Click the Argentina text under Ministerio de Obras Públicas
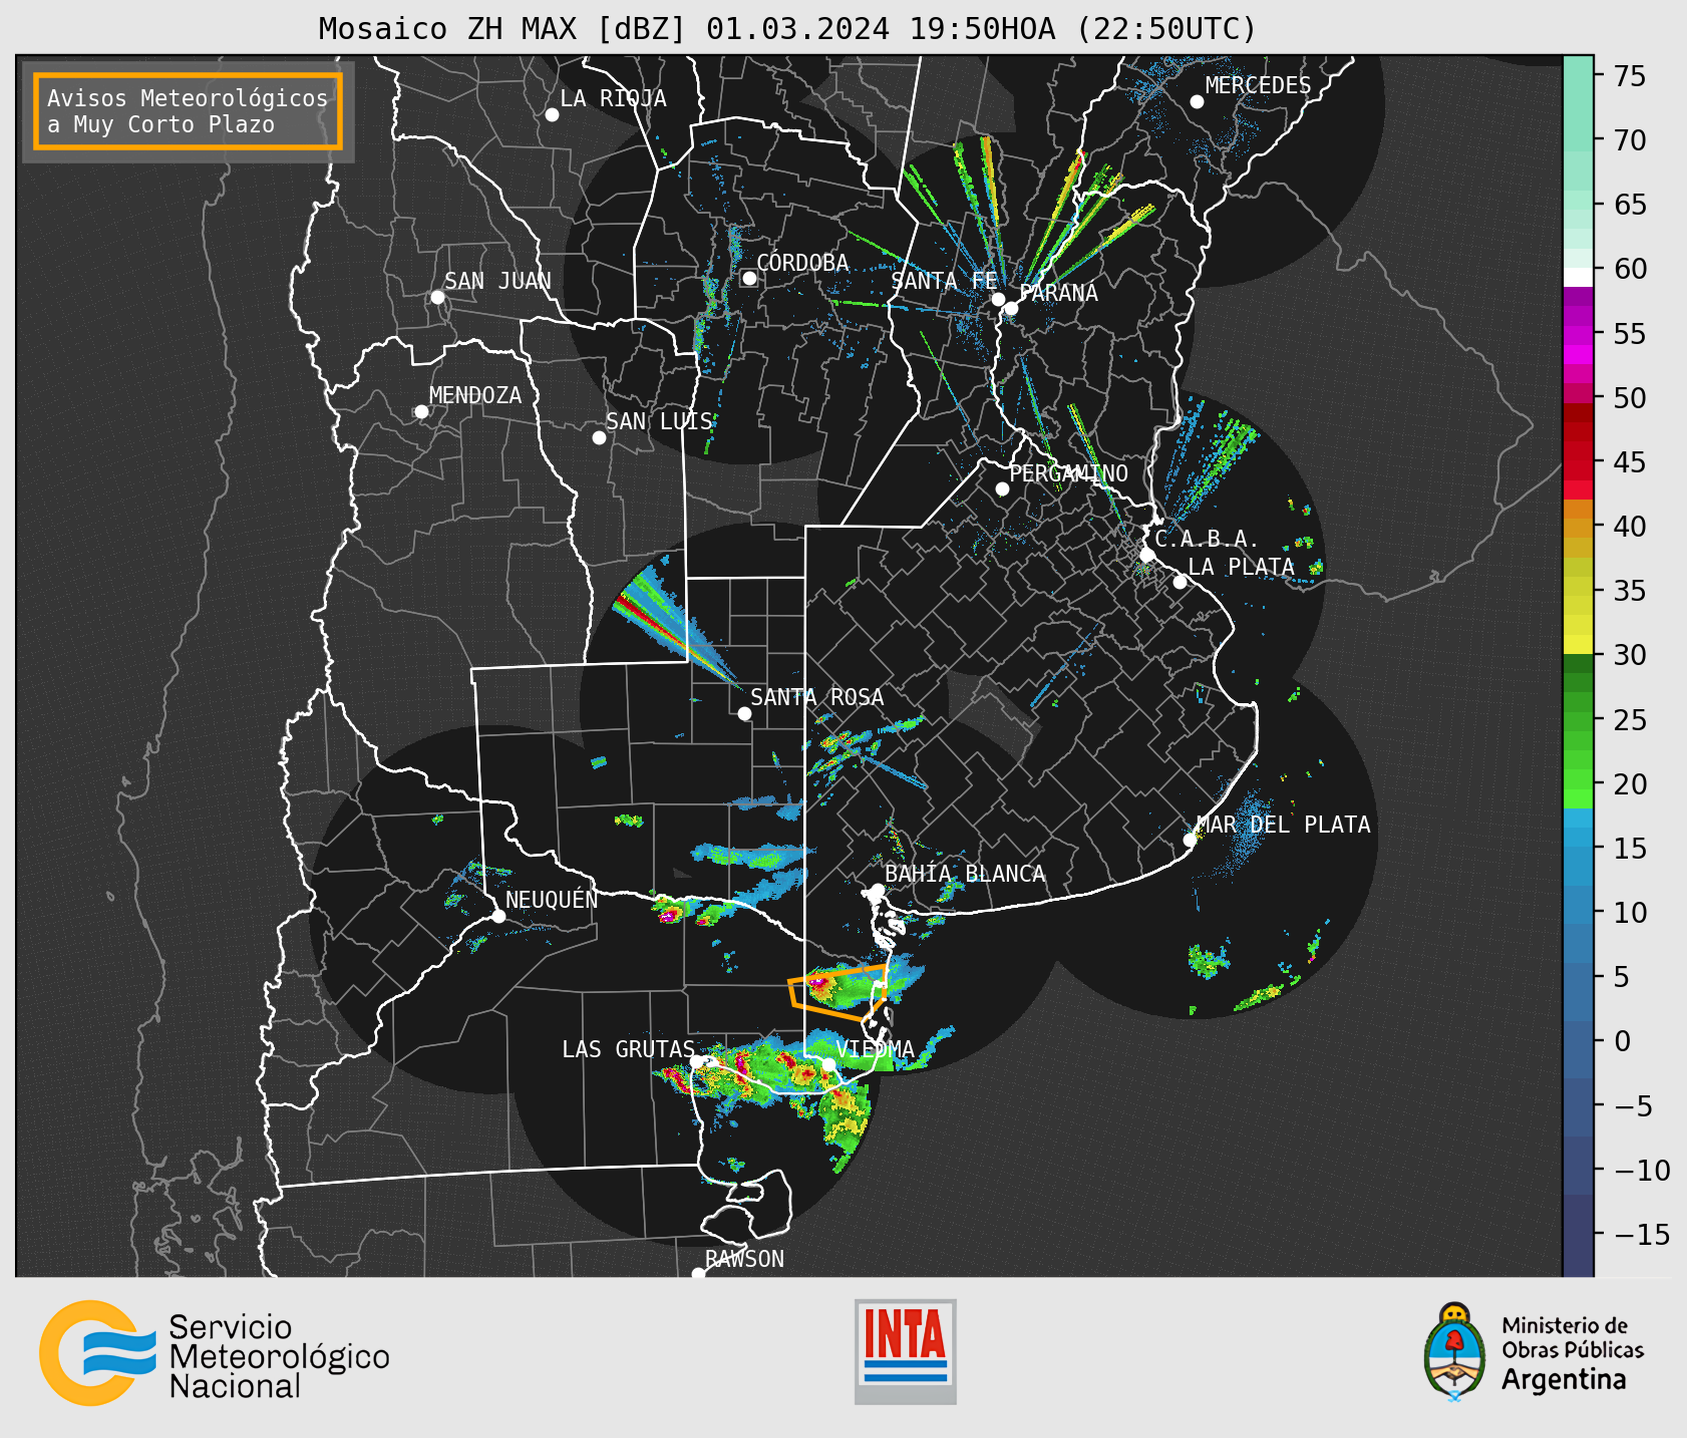 point(1563,1380)
